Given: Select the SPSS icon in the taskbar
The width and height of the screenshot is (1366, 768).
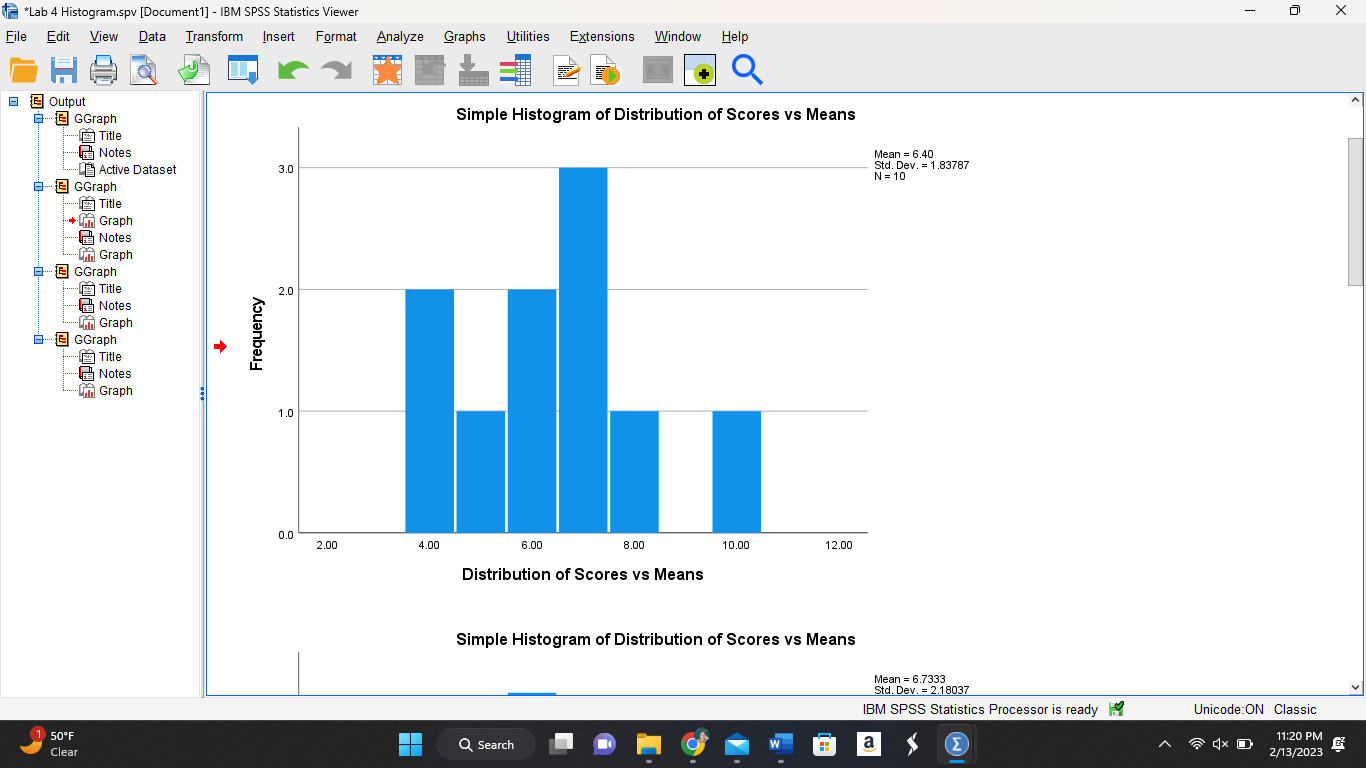Looking at the screenshot, I should (957, 744).
